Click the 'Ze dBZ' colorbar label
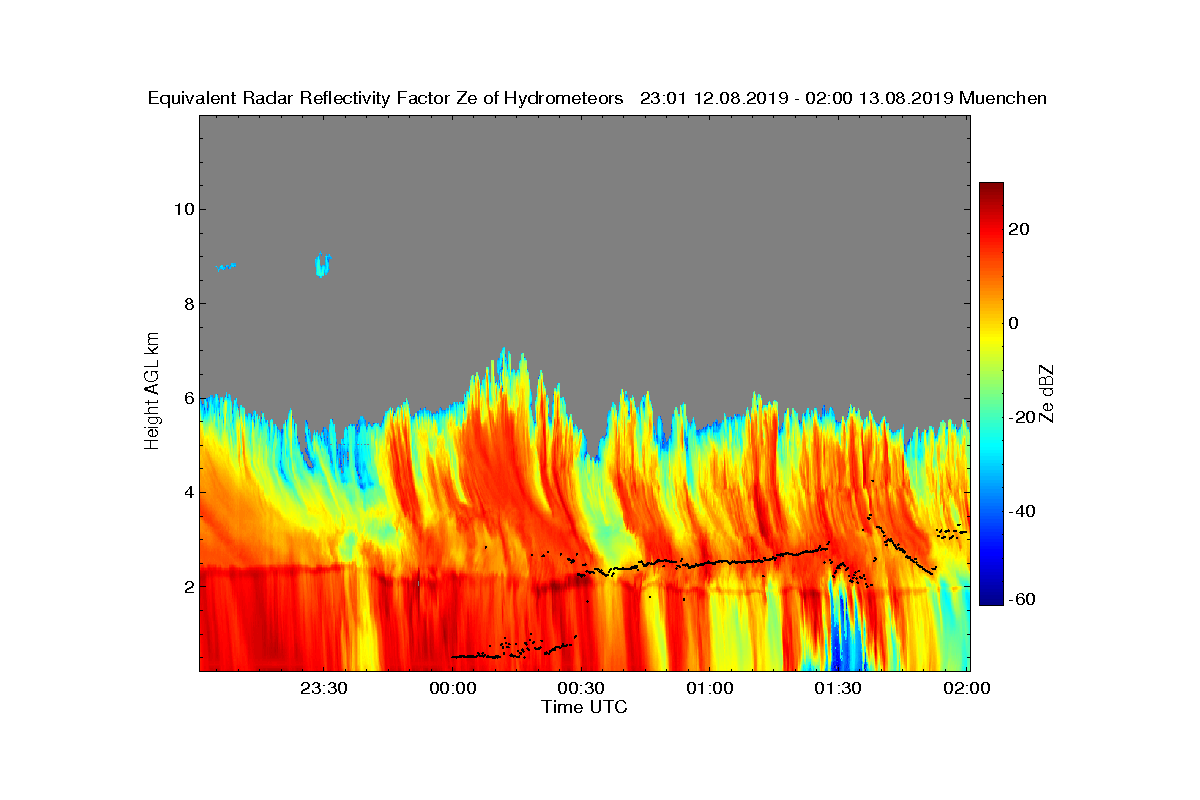Screen dimensions: 1200x800 (1047, 394)
